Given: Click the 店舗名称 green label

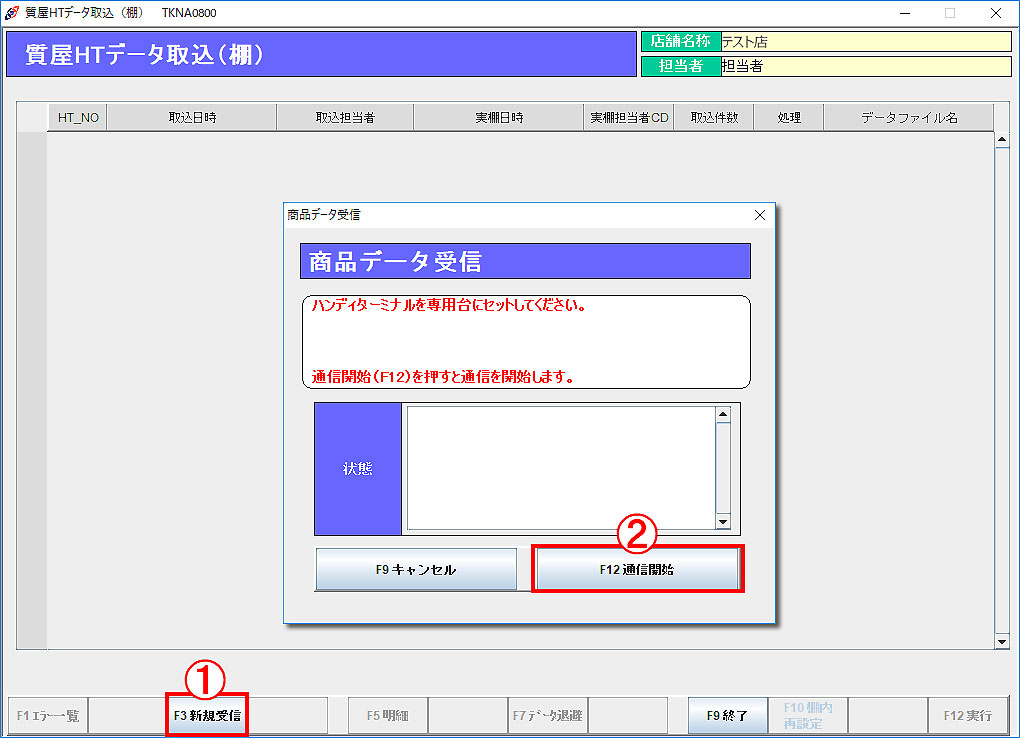Looking at the screenshot, I should pos(681,42).
